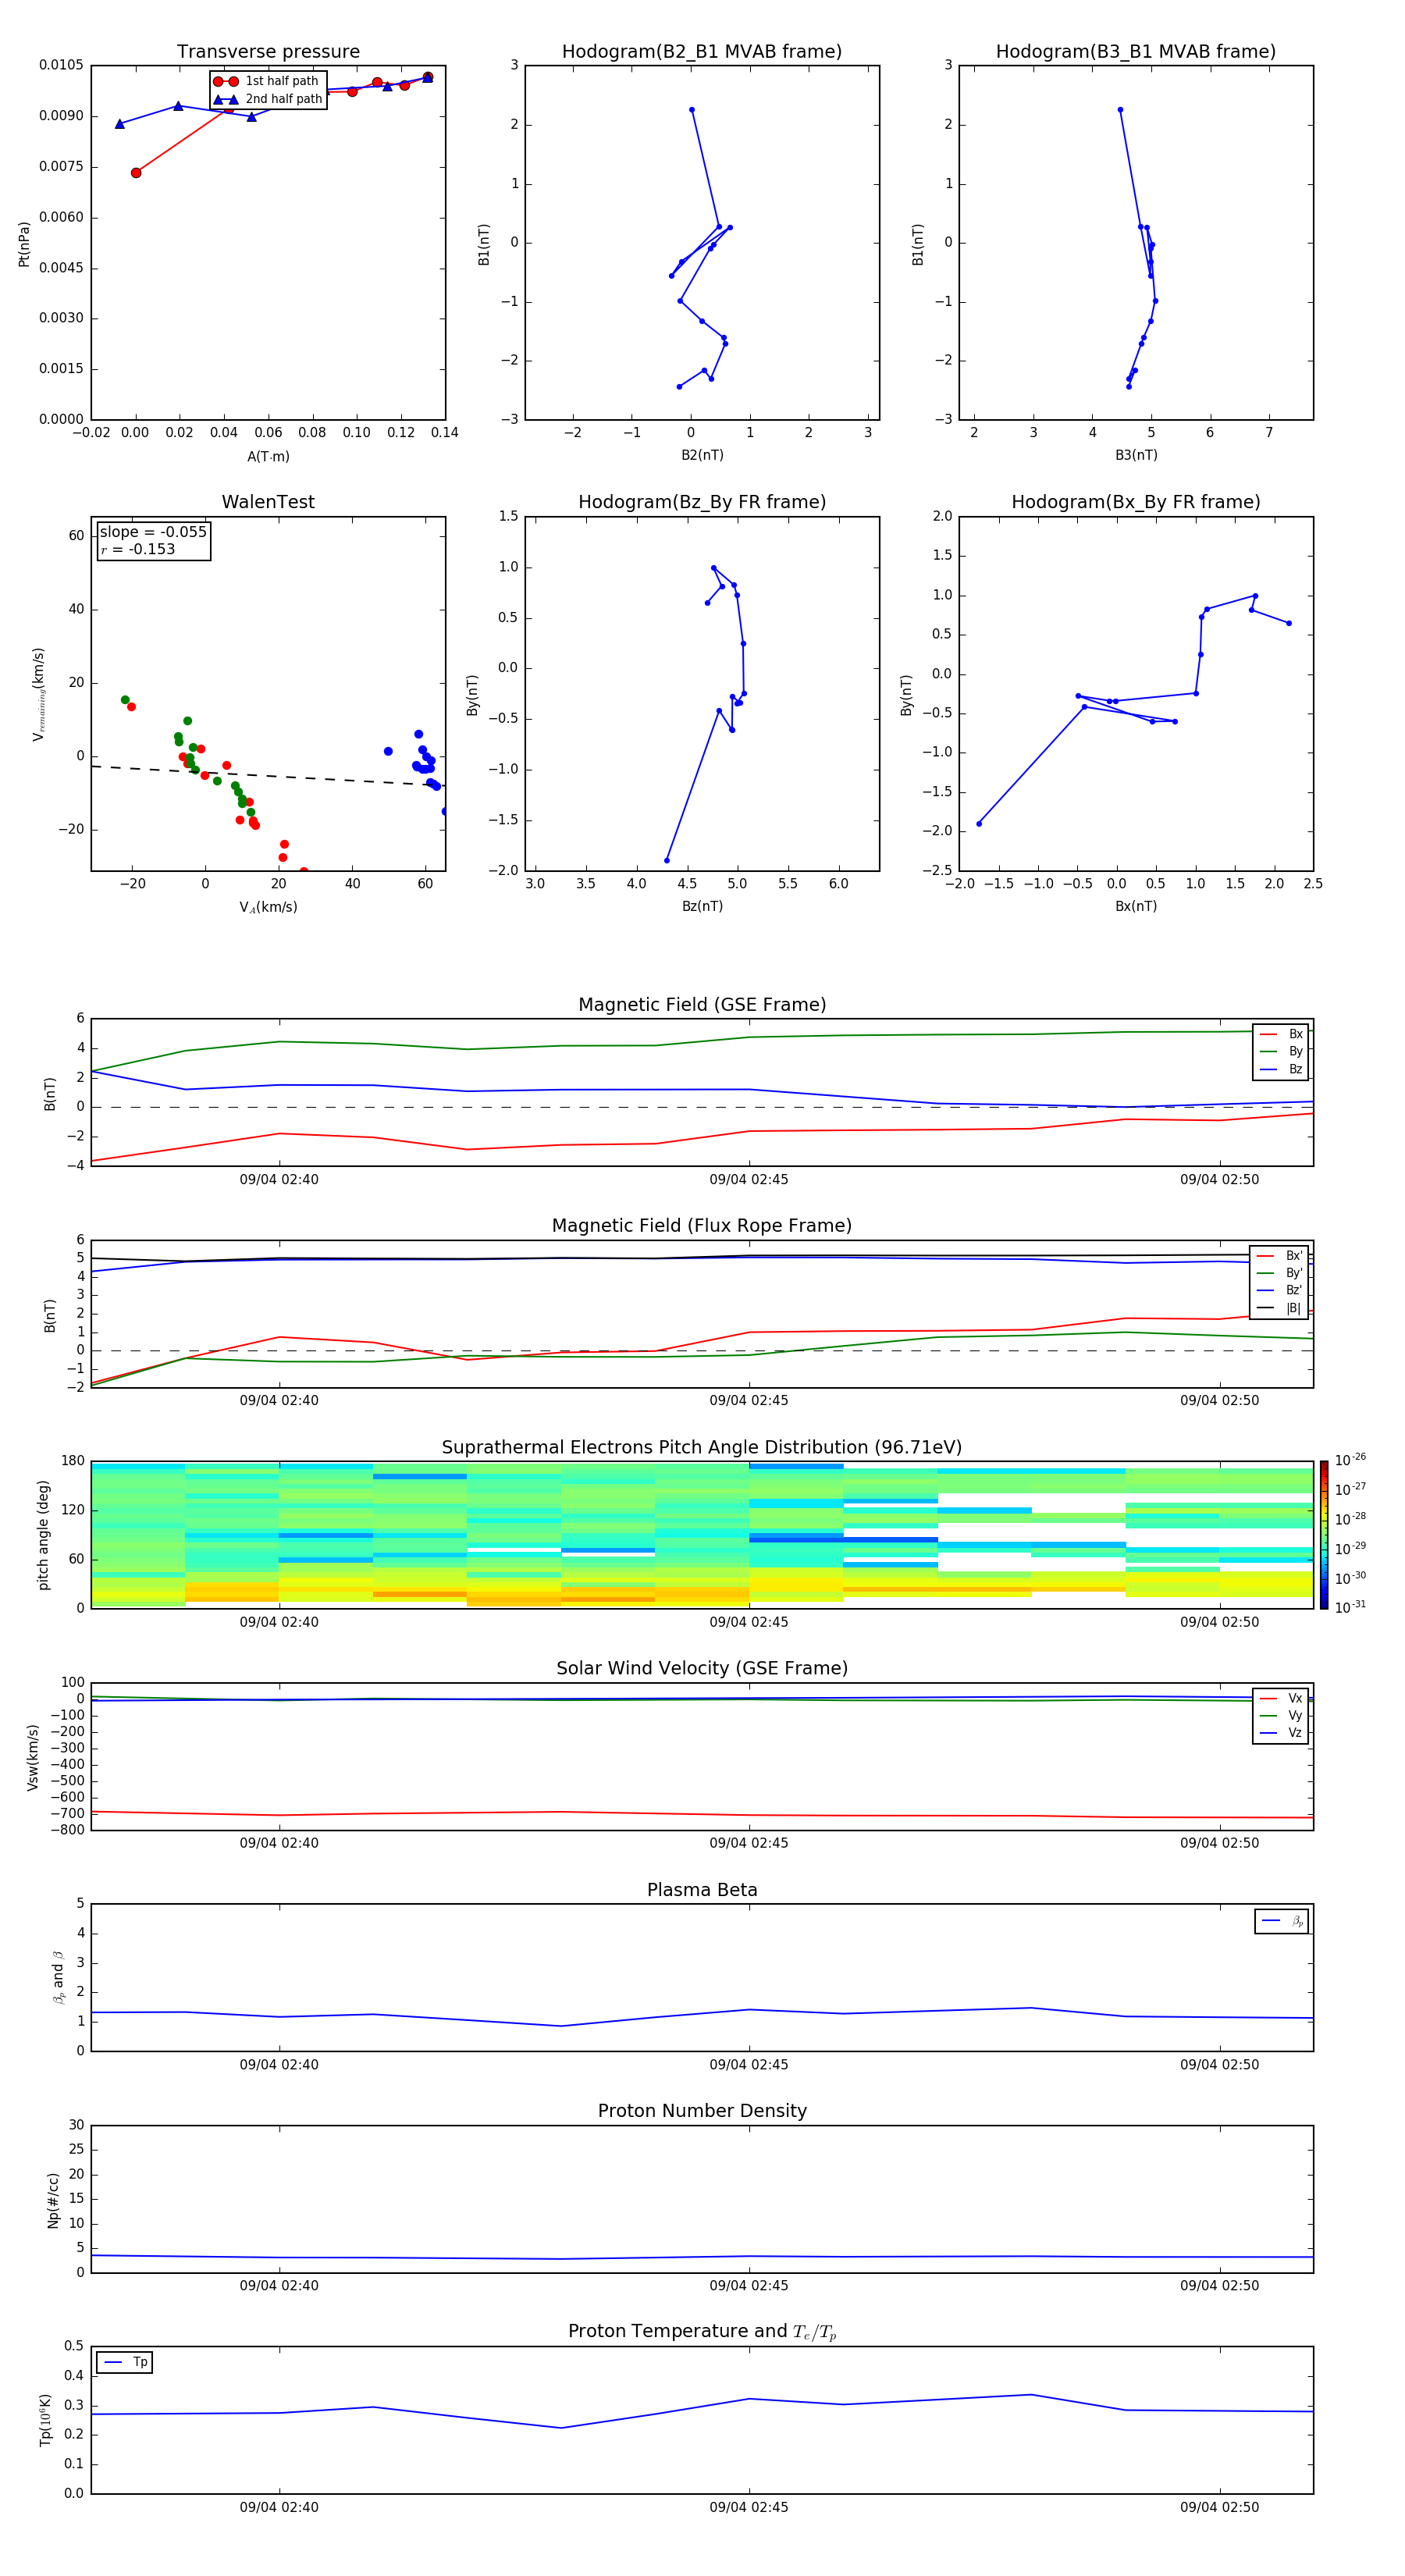Click the 'Hodogram(B2_B1 MVAB frame)' title
The image size is (1405, 2576).
coord(702,52)
